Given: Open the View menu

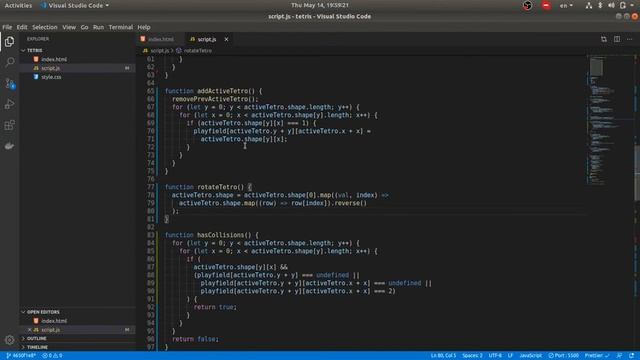Looking at the screenshot, I should (x=69, y=27).
